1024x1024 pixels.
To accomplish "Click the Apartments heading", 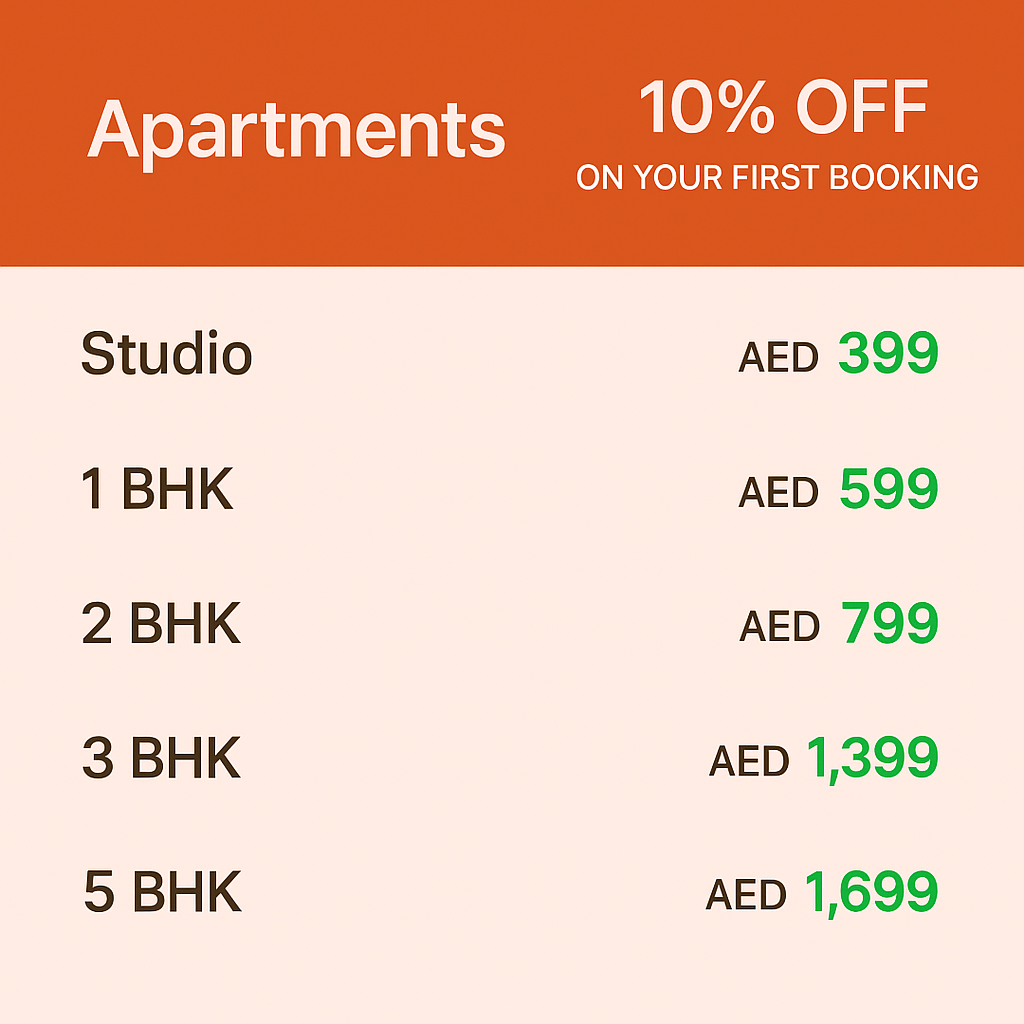I will pyautogui.click(x=296, y=131).
